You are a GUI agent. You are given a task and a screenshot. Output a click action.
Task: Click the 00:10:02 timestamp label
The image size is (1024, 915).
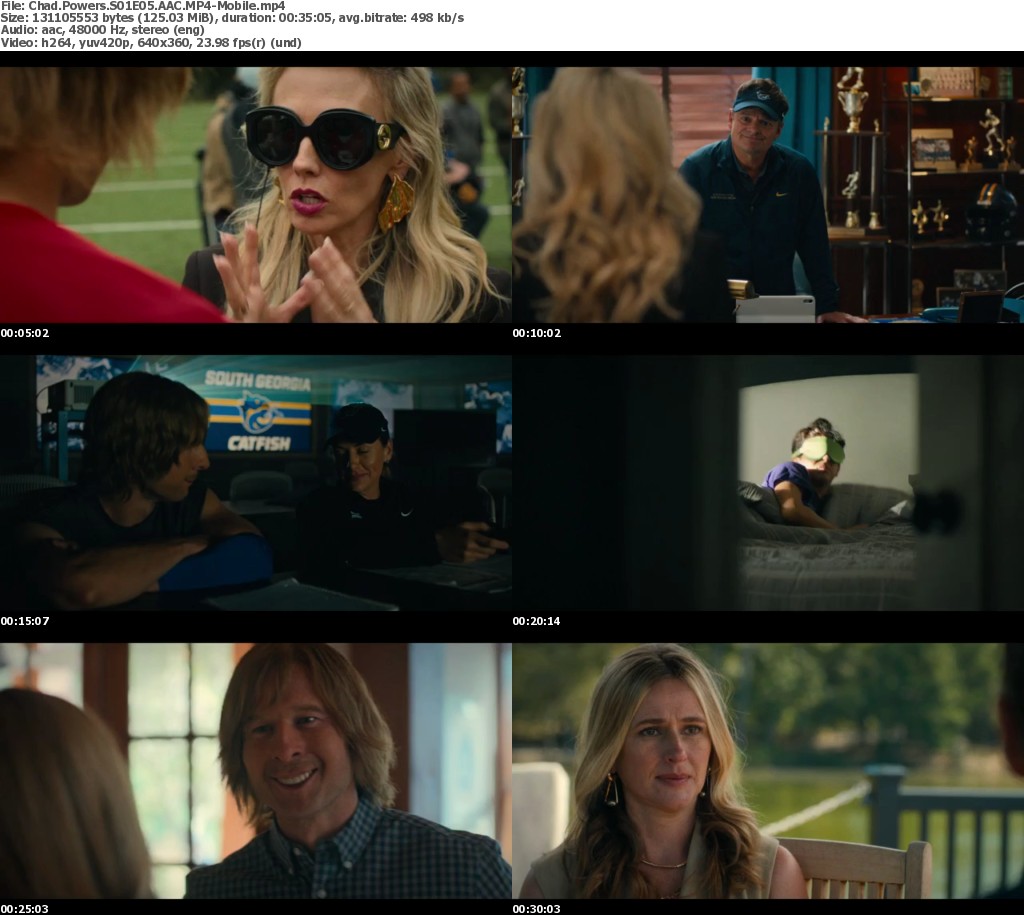point(537,333)
